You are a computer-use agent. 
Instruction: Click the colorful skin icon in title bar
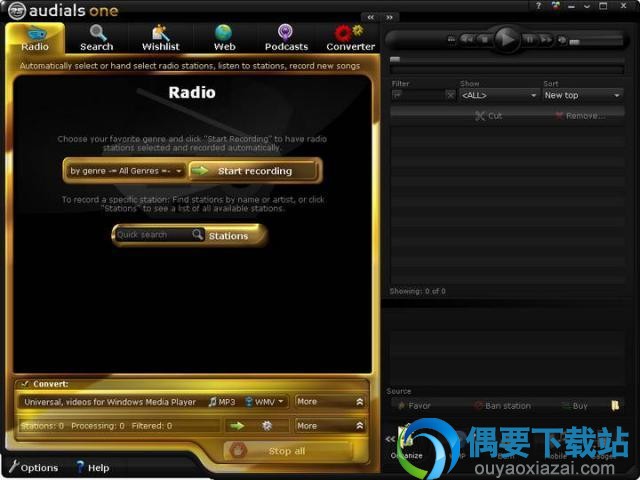(x=556, y=6)
